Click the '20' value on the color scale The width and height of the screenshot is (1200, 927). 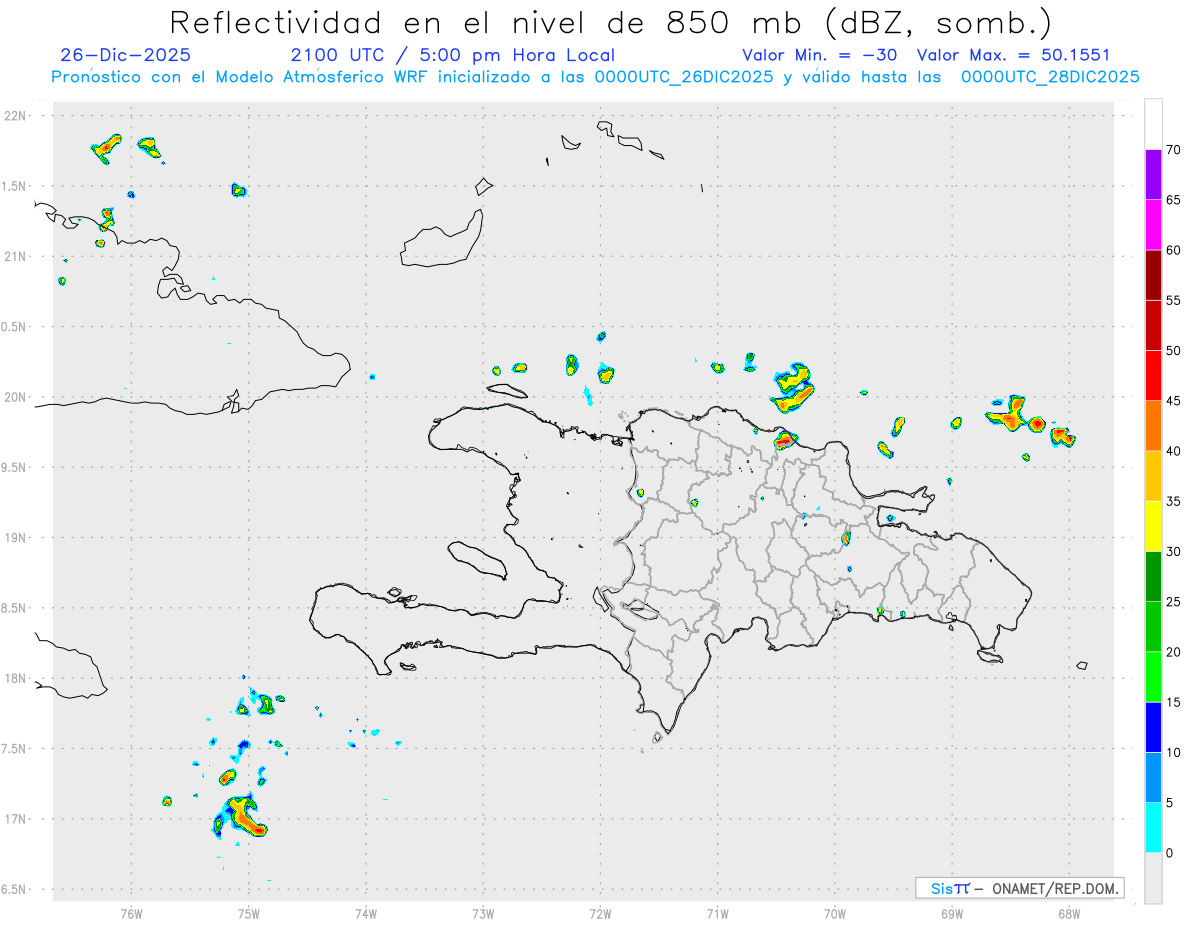pyautogui.click(x=1173, y=652)
